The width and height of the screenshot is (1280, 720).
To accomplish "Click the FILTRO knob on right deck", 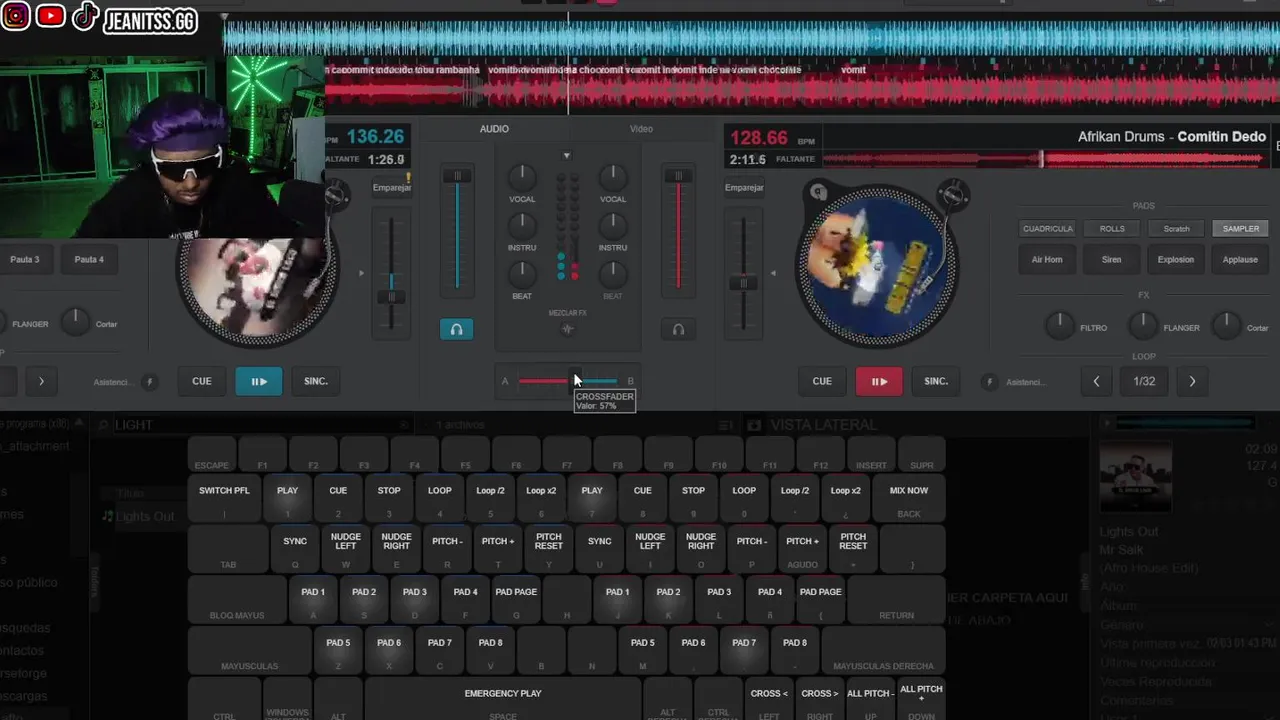I will pyautogui.click(x=1060, y=324).
